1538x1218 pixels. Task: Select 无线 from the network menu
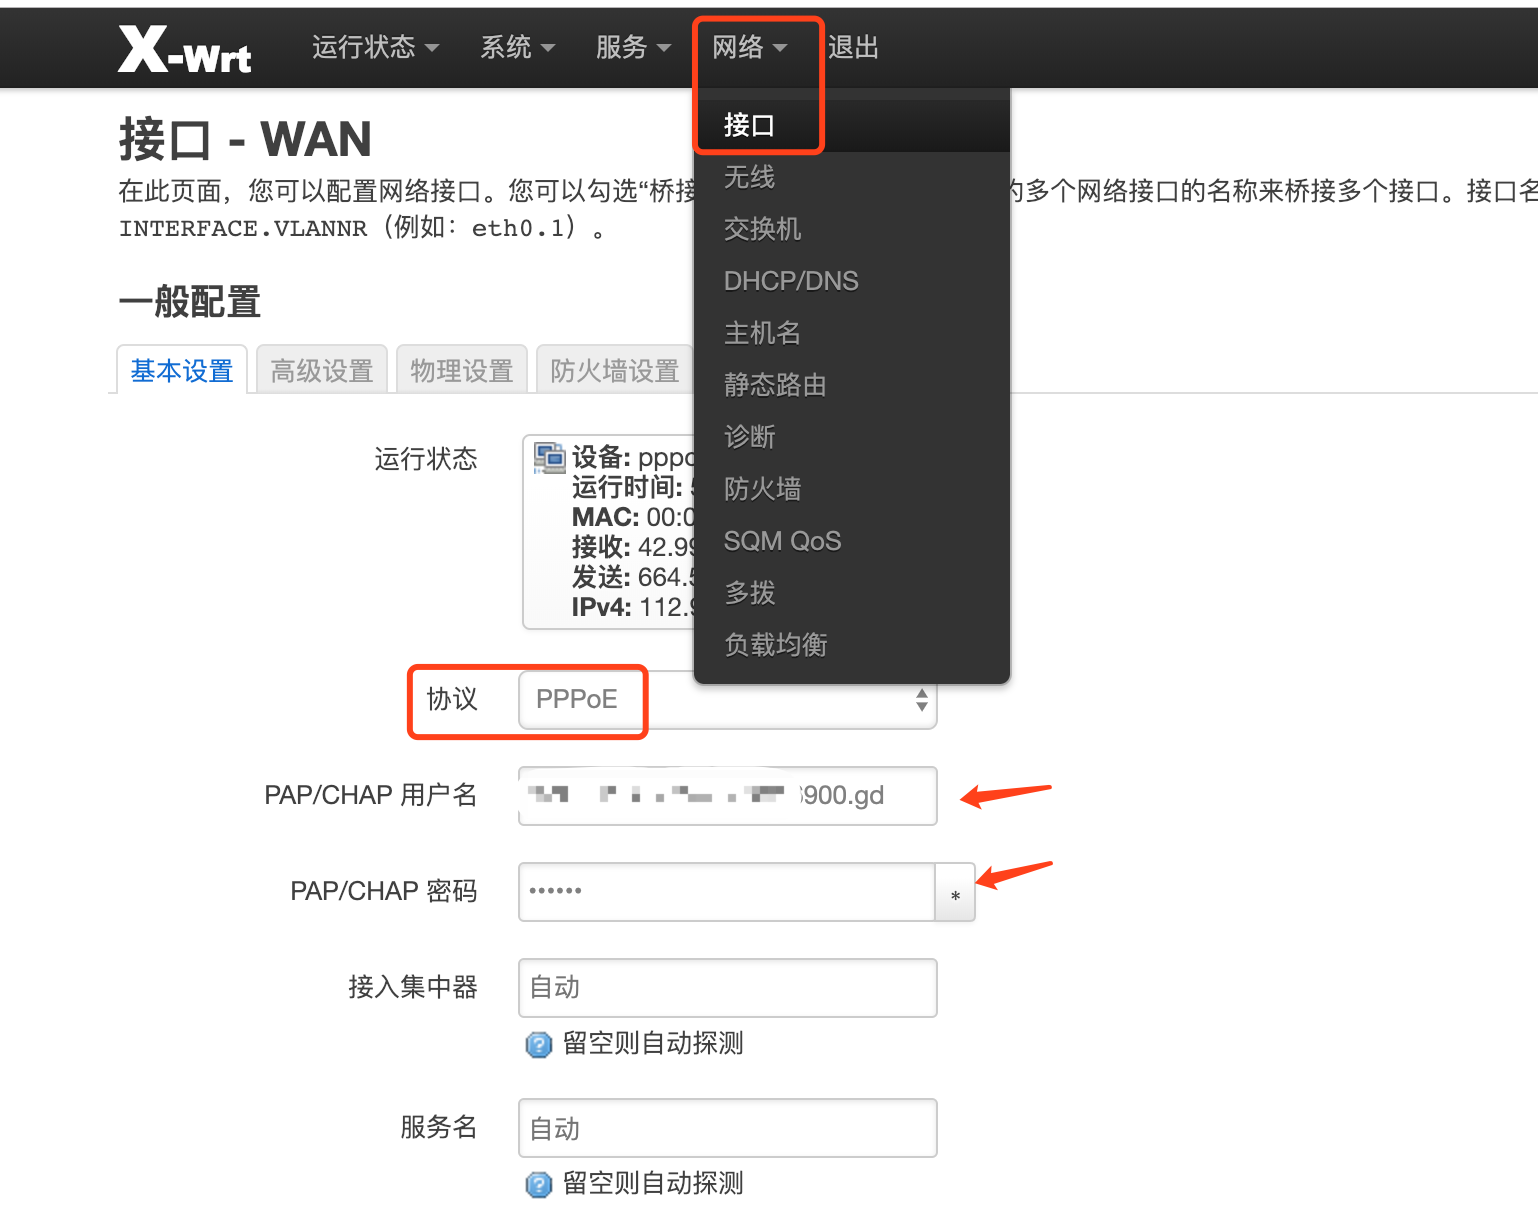click(749, 177)
